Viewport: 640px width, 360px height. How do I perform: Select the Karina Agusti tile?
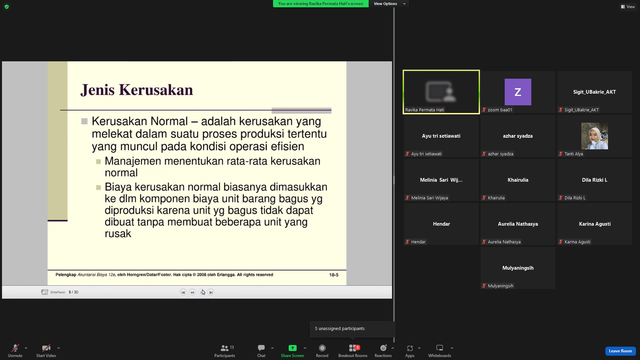pyautogui.click(x=594, y=224)
